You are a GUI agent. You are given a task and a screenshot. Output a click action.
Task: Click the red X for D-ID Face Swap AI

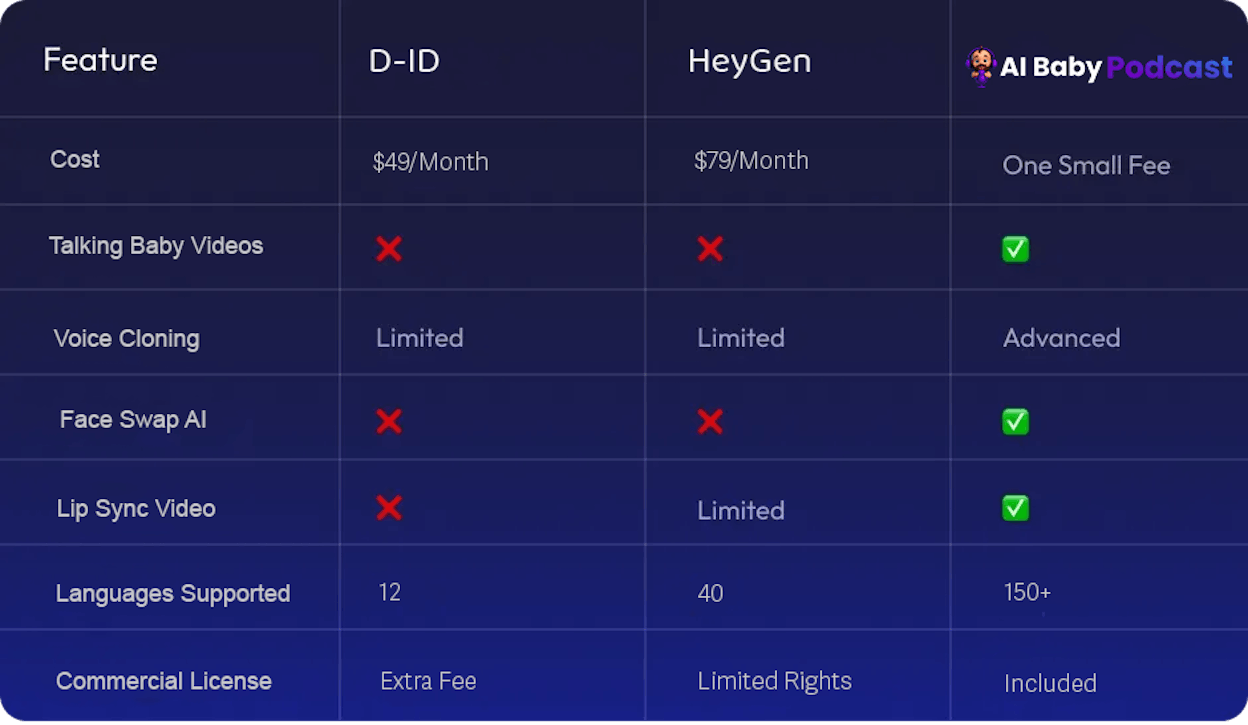(389, 422)
